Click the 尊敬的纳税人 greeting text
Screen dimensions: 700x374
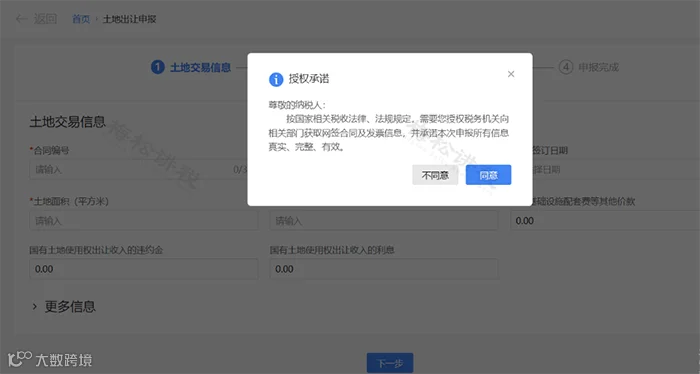pos(297,105)
